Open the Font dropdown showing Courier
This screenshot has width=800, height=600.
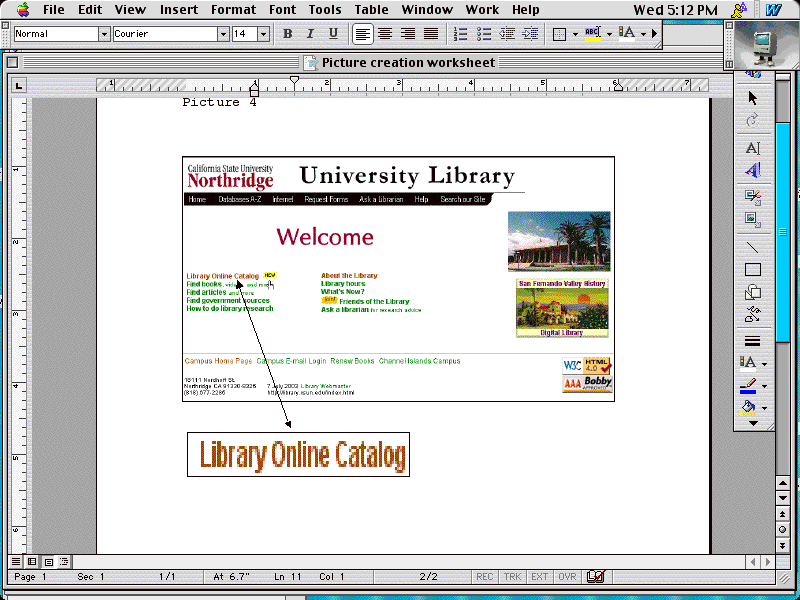click(223, 34)
